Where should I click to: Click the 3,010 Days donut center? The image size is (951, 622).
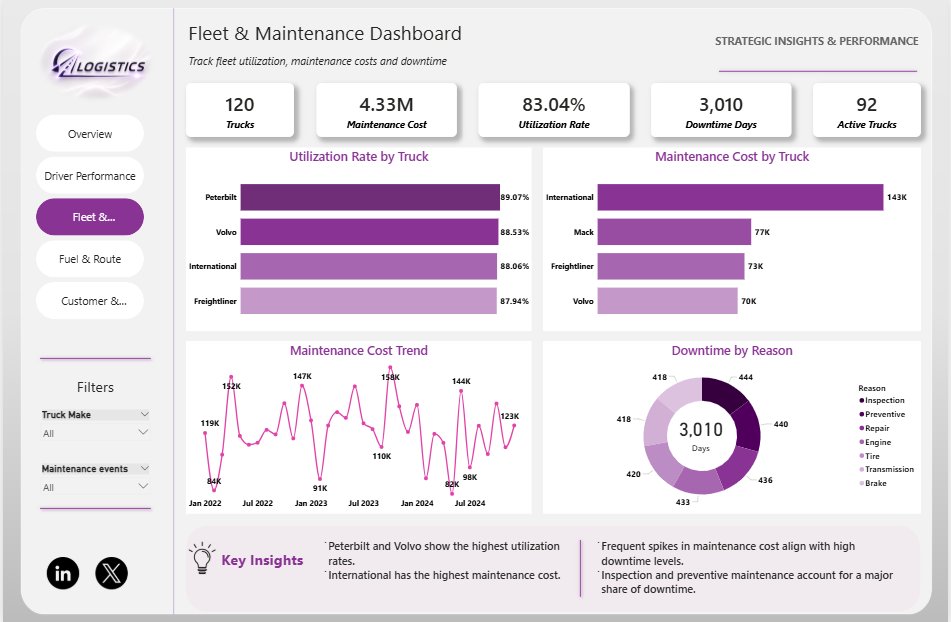701,435
